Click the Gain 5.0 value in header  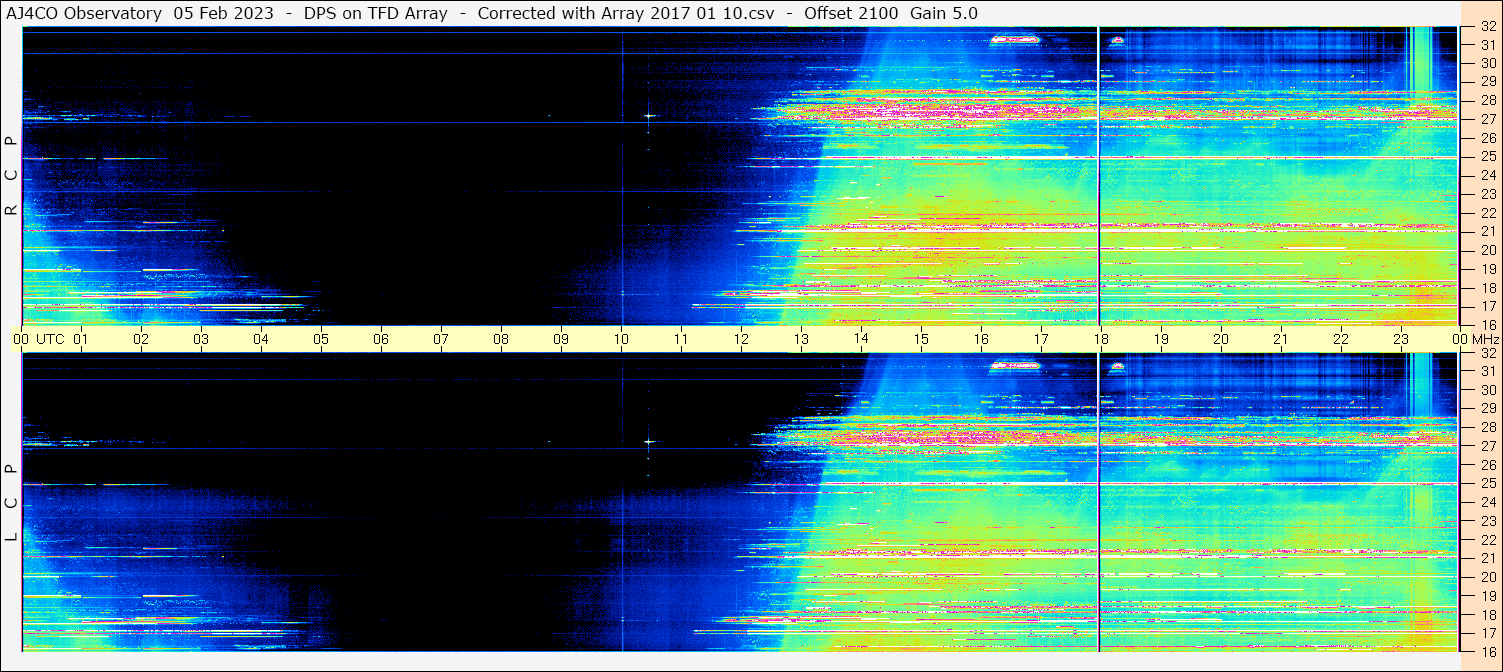point(944,13)
